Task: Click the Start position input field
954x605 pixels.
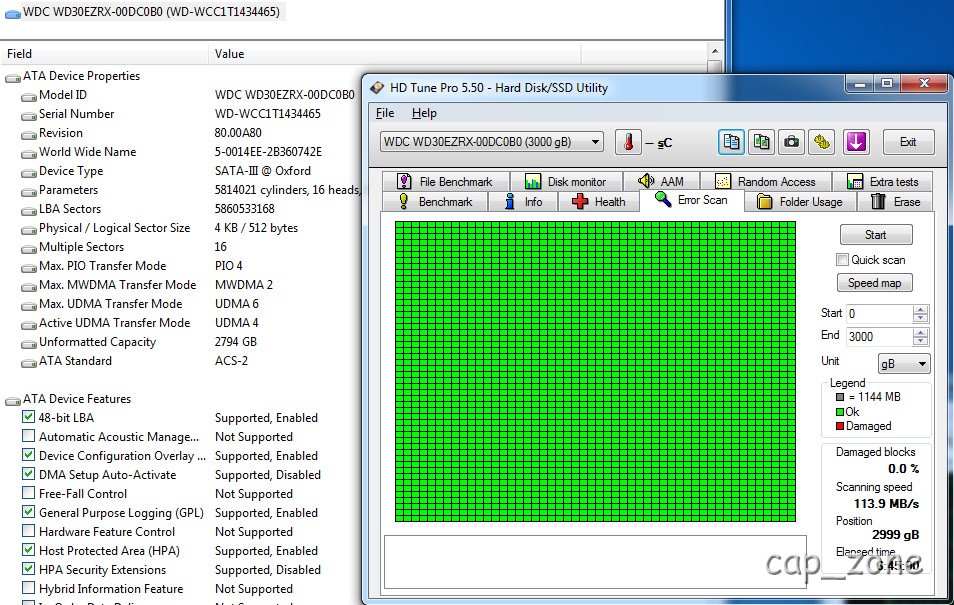Action: pos(880,313)
